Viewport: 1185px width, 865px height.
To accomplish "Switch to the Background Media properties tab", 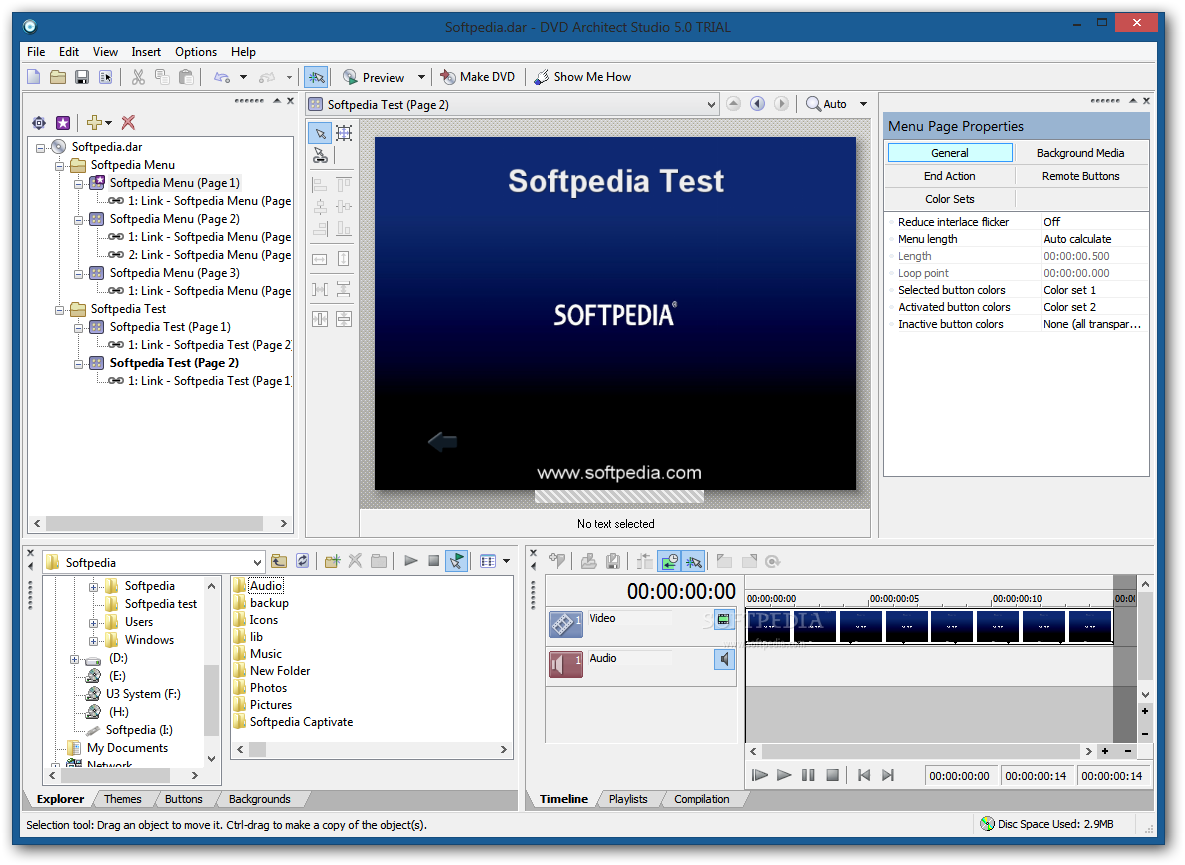I will (x=1080, y=153).
